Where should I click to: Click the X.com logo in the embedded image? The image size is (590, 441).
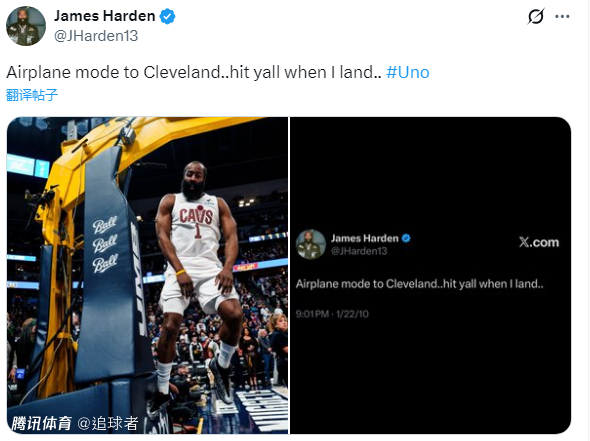[539, 242]
